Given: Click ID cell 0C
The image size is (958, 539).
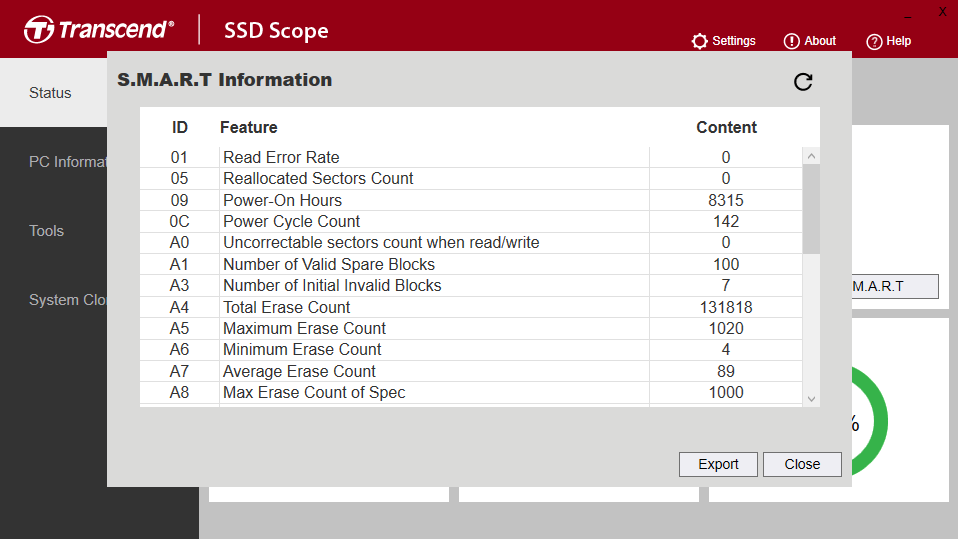Looking at the screenshot, I should click(179, 221).
